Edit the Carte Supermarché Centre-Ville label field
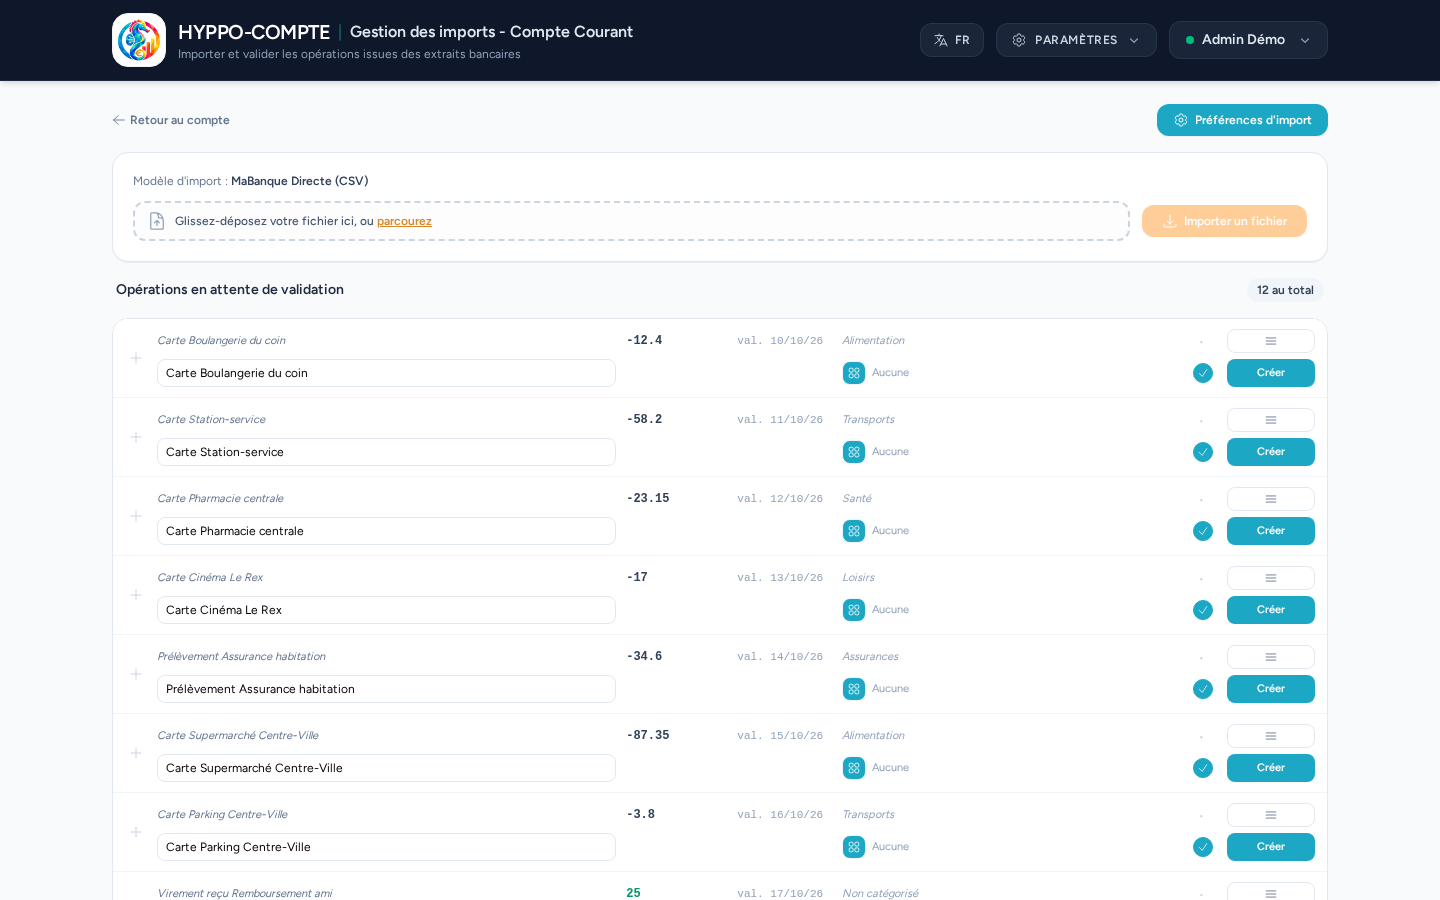Image resolution: width=1440 pixels, height=900 pixels. click(386, 768)
